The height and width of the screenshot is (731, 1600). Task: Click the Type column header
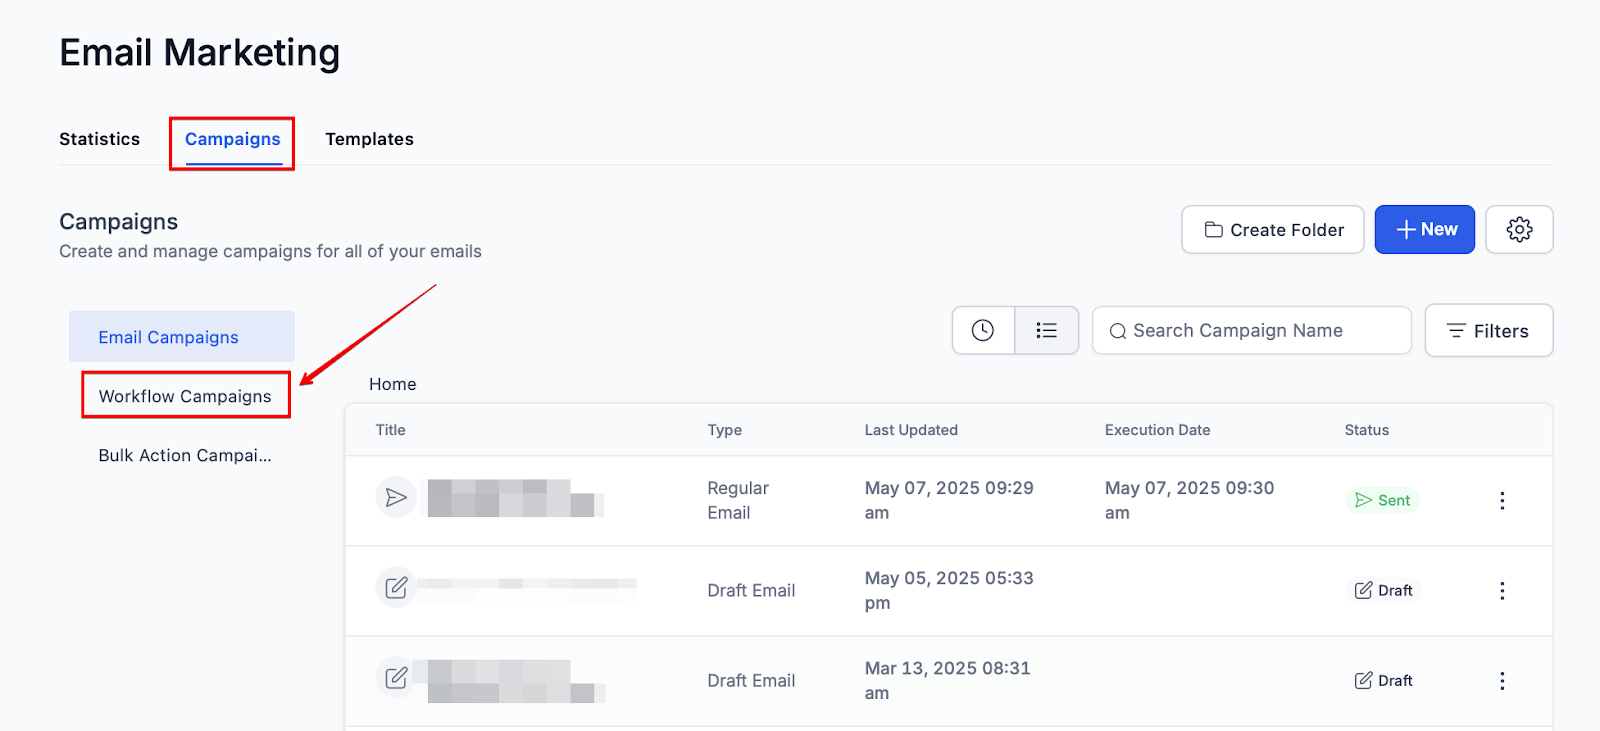pyautogui.click(x=725, y=430)
